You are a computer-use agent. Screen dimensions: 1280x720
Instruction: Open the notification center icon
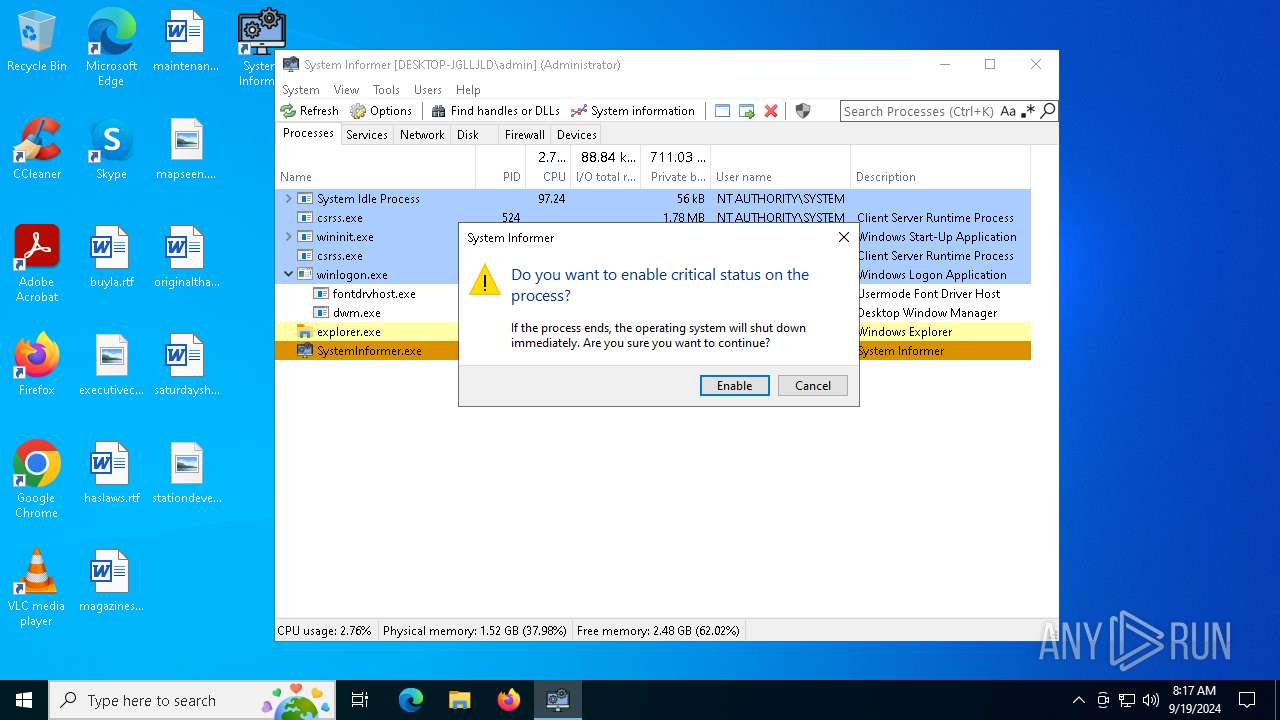click(1247, 700)
